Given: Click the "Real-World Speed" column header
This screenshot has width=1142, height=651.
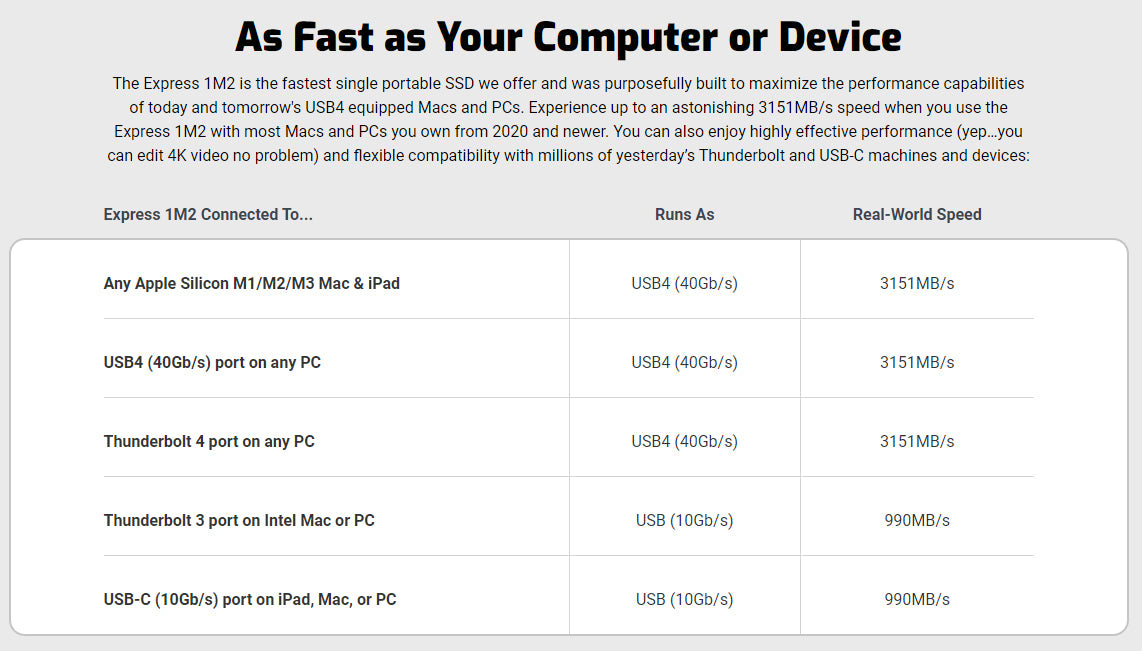Looking at the screenshot, I should pyautogui.click(x=917, y=214).
